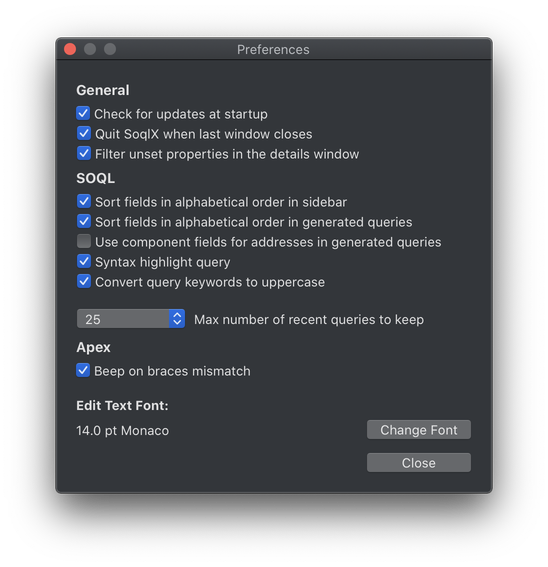Viewport: 548px width, 567px height.
Task: Click the Change Font button
Action: [x=419, y=430]
